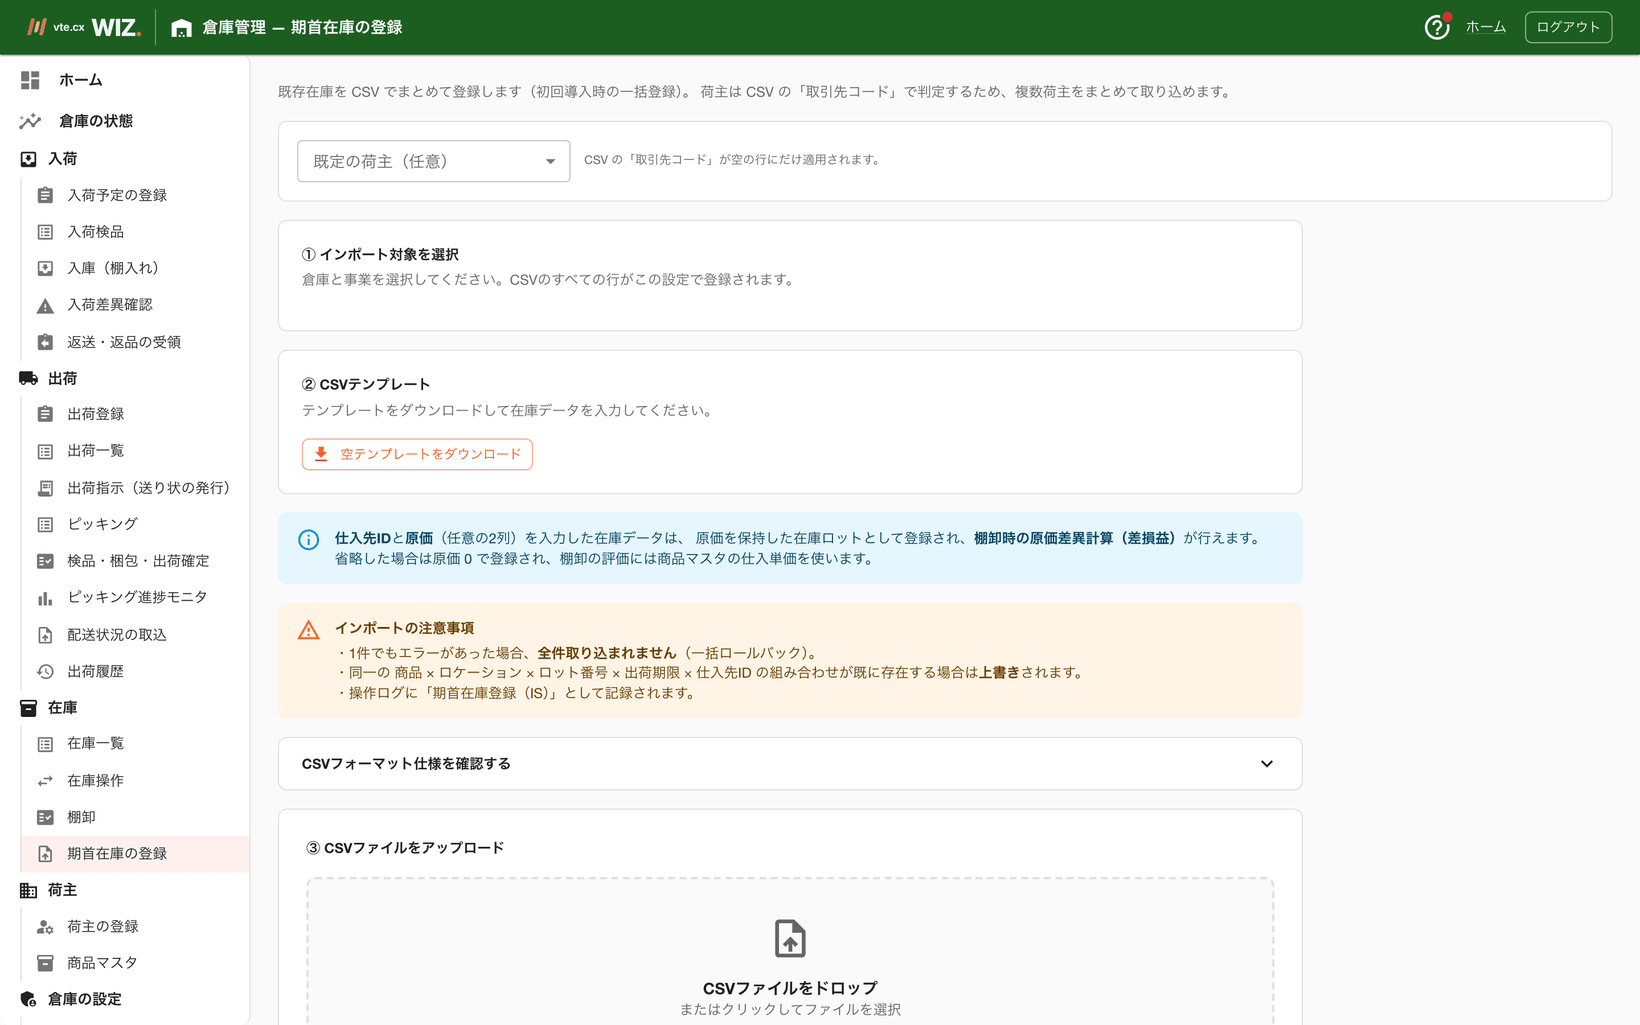Click the download icon on template button
Viewport: 1640px width, 1025px height.
(321, 454)
